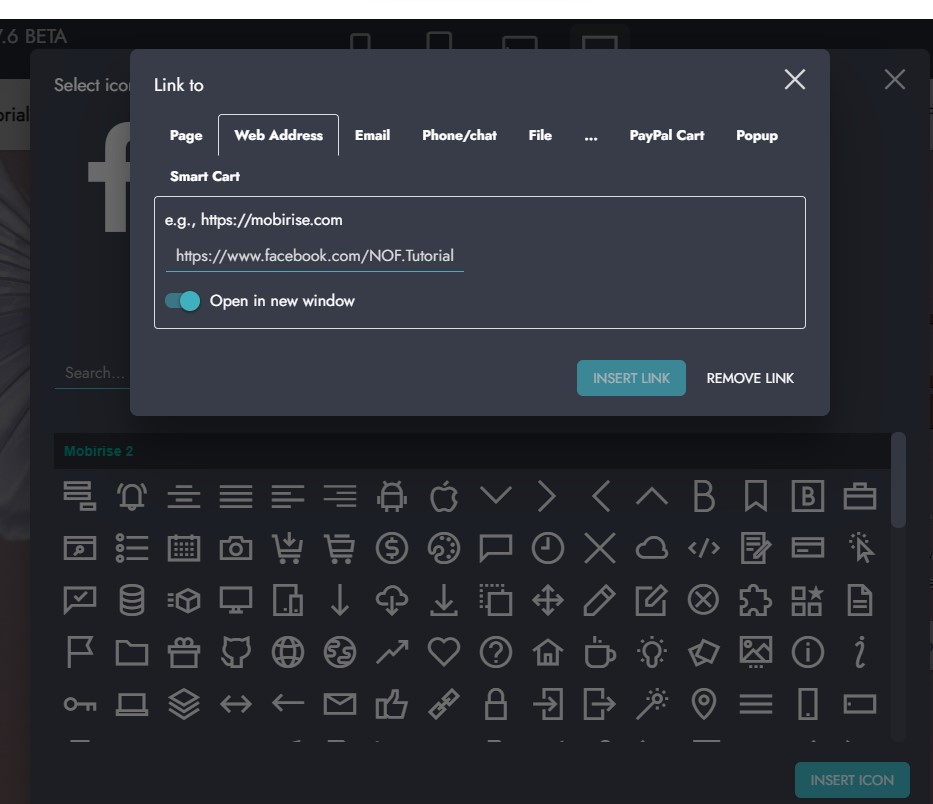The image size is (933, 804).
Task: Pick the cloud icon
Action: click(x=652, y=548)
